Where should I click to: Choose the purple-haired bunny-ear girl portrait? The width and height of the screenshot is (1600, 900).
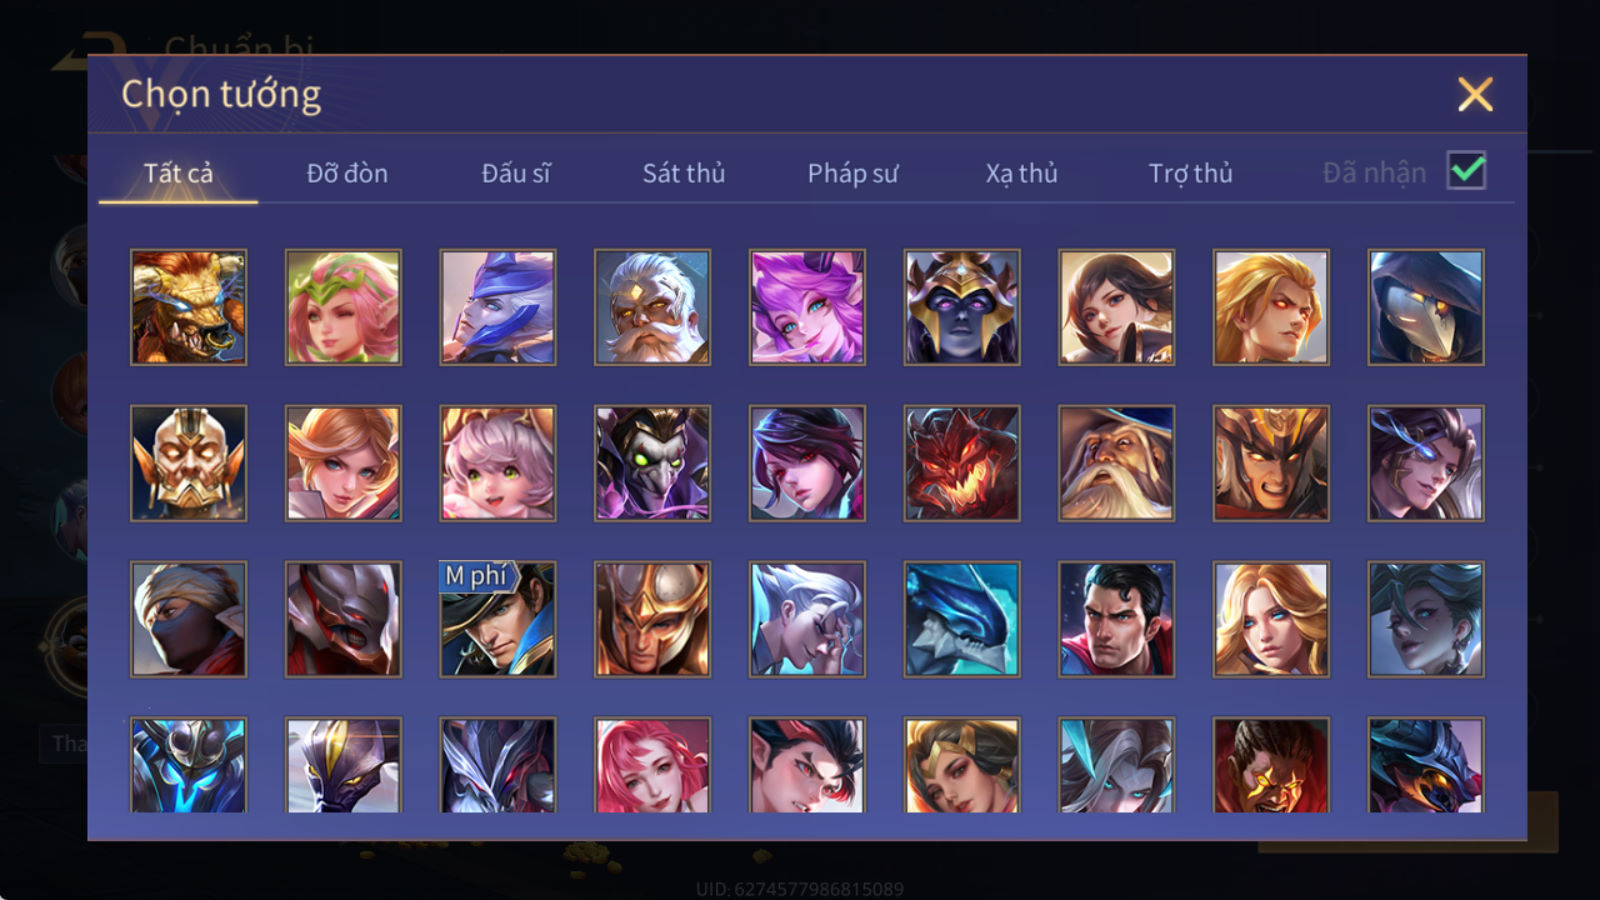click(x=807, y=307)
